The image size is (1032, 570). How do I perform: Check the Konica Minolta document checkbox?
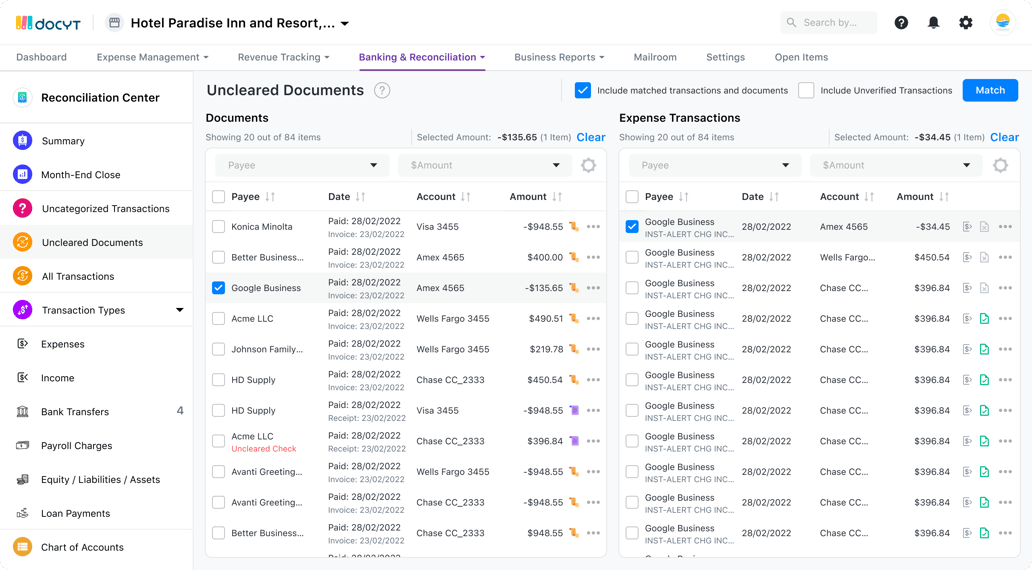(x=219, y=226)
